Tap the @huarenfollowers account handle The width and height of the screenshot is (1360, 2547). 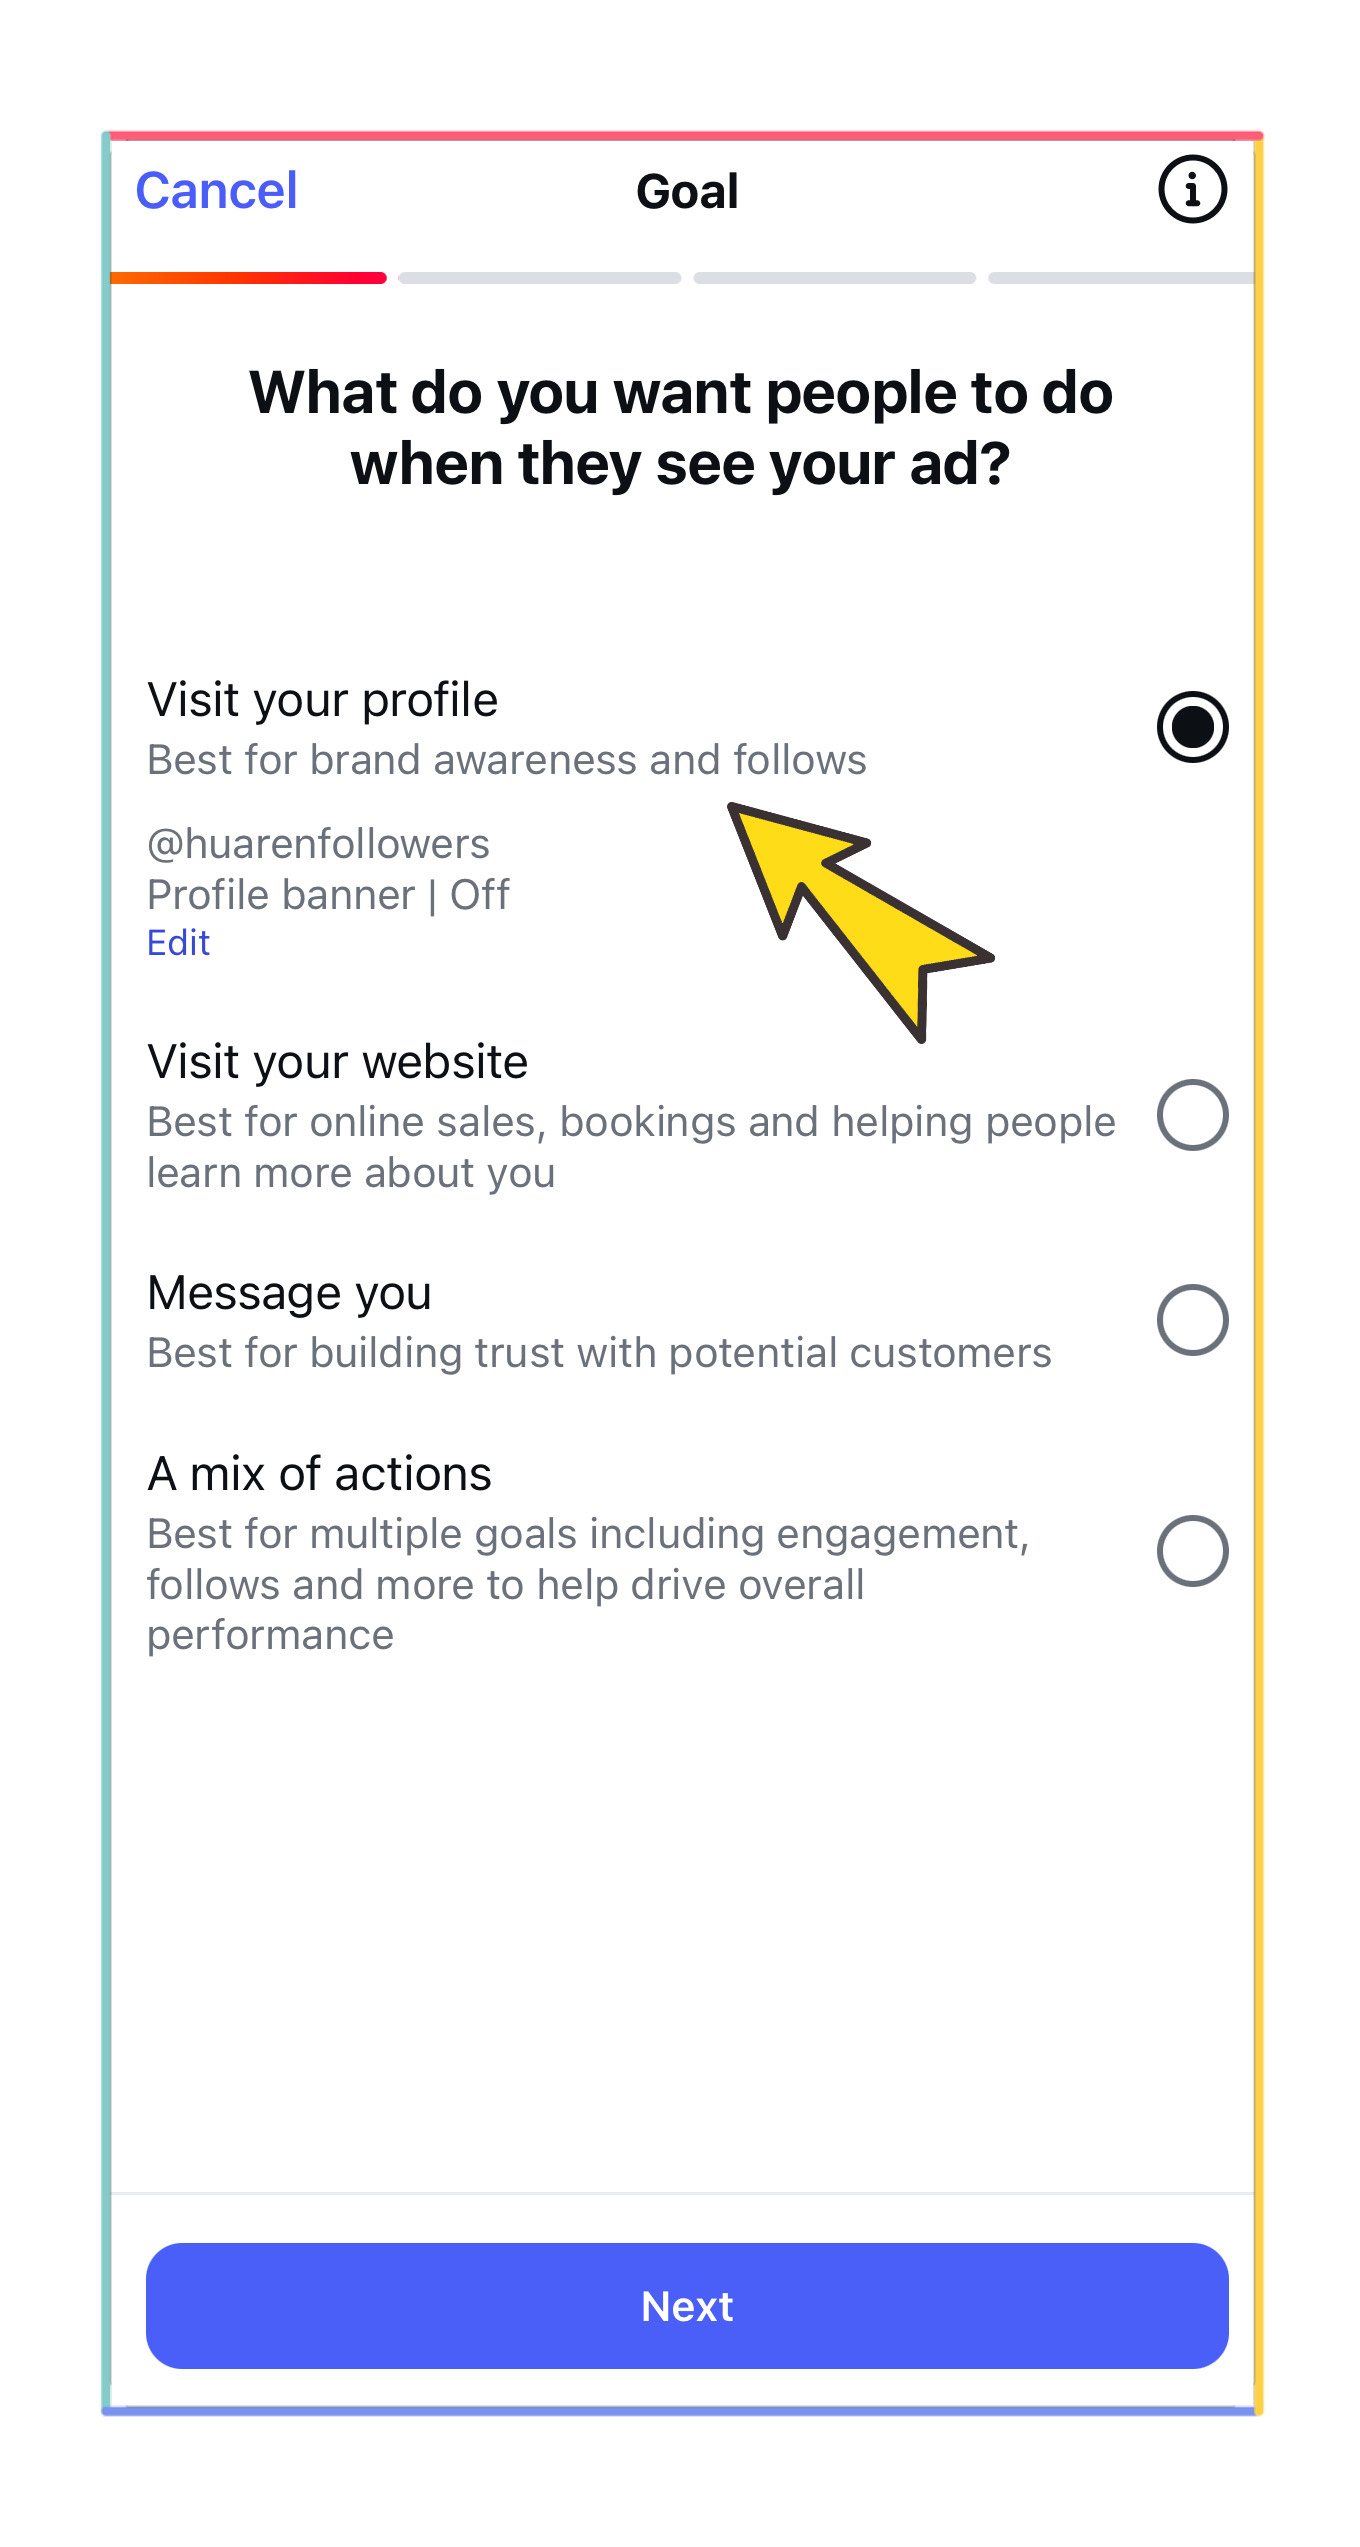tap(318, 844)
